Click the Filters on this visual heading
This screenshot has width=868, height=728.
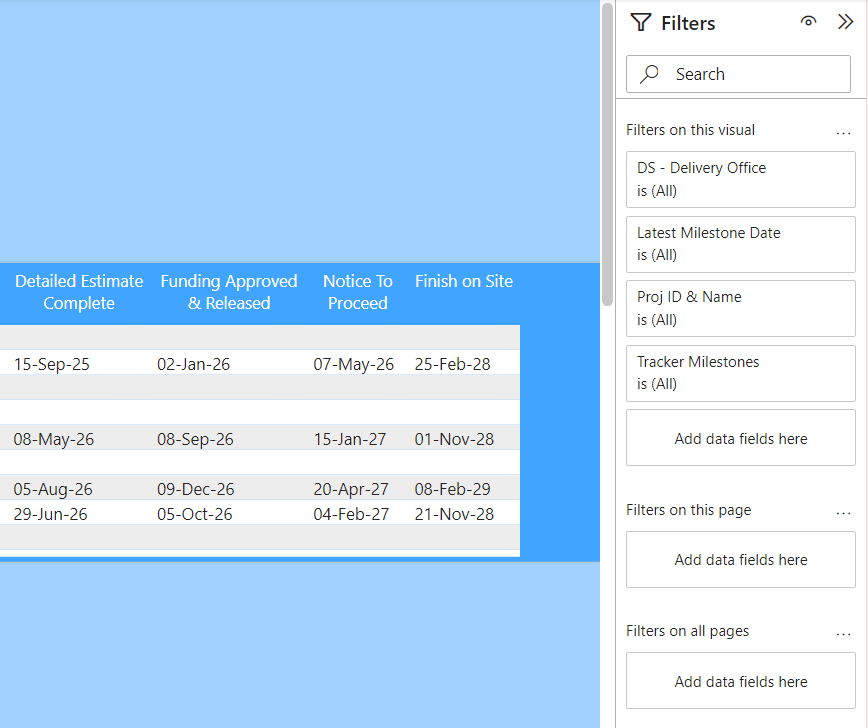(690, 130)
